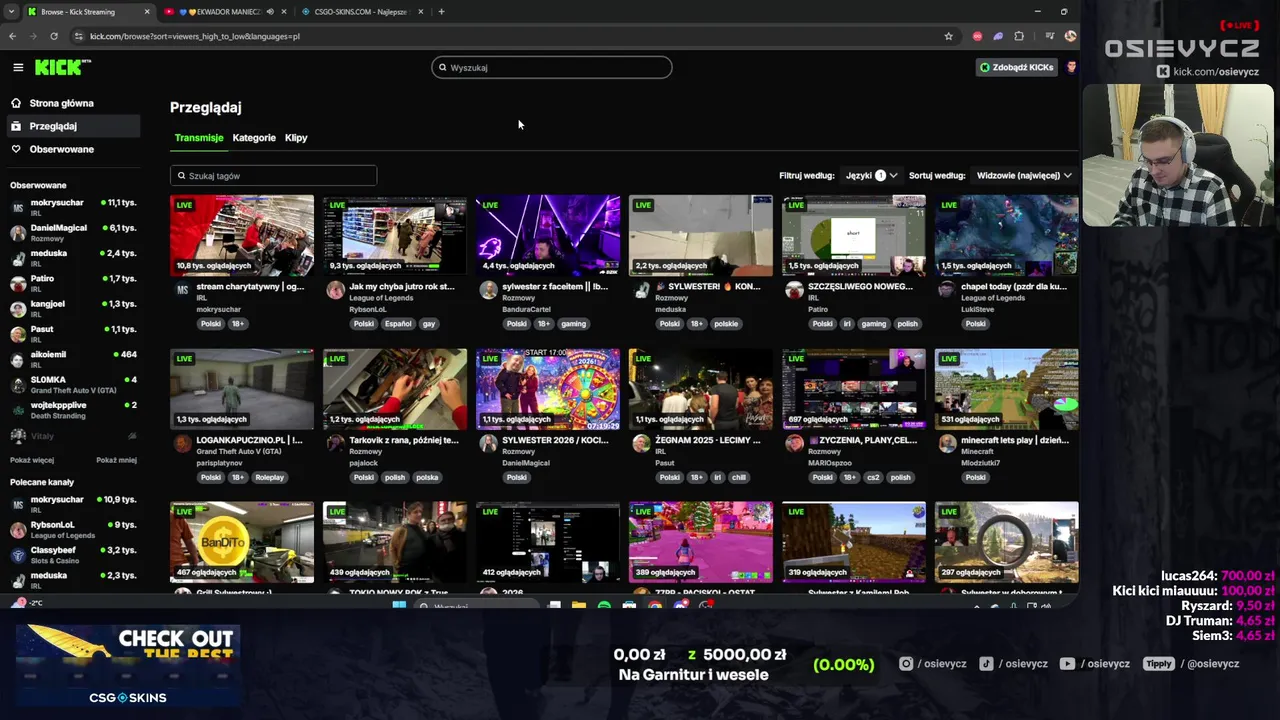Open the hamburger sidebar menu
The width and height of the screenshot is (1280, 720).
(x=18, y=67)
